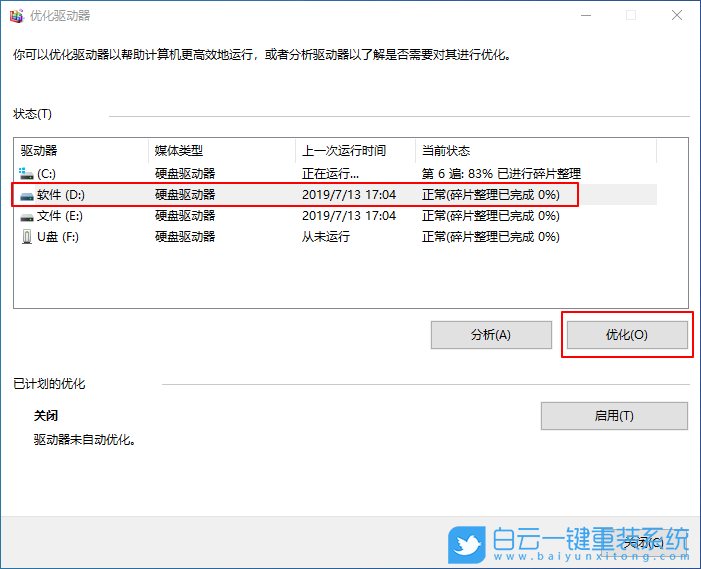Minimize the 优化驱动器 window
701x569 pixels.
coord(586,16)
